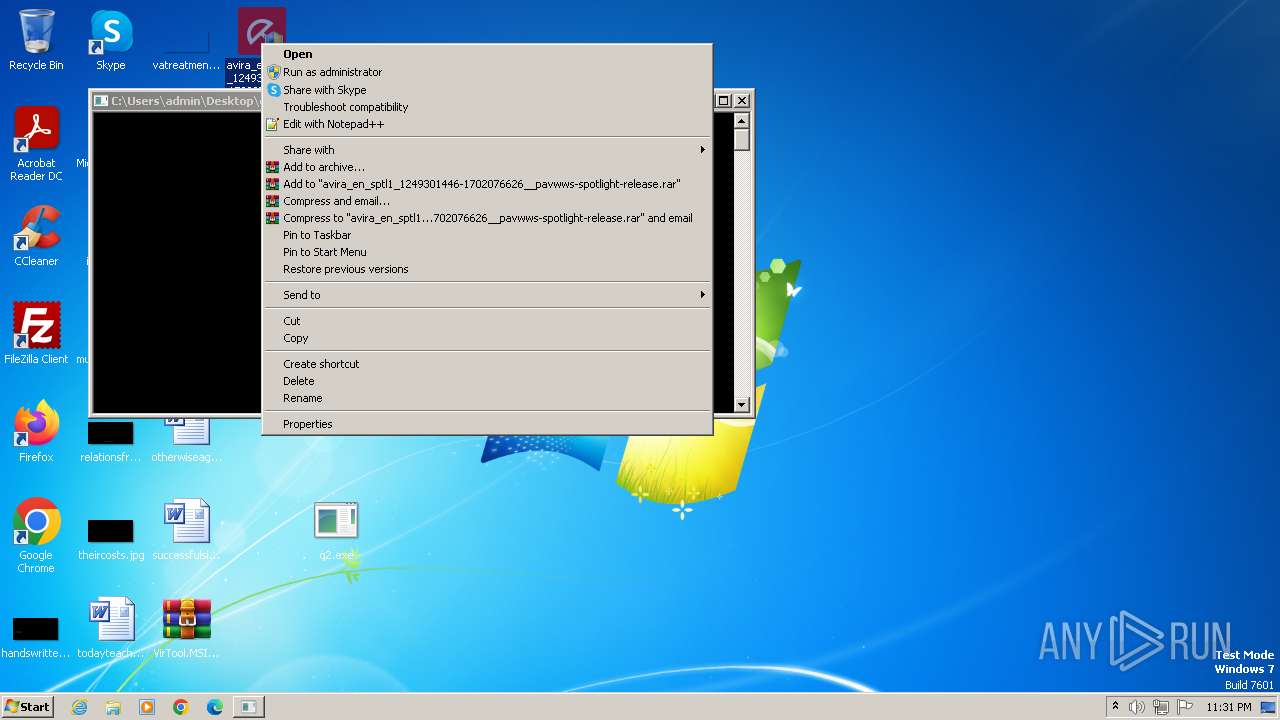Open the Skype desktop shortcut
The width and height of the screenshot is (1280, 720).
(111, 40)
